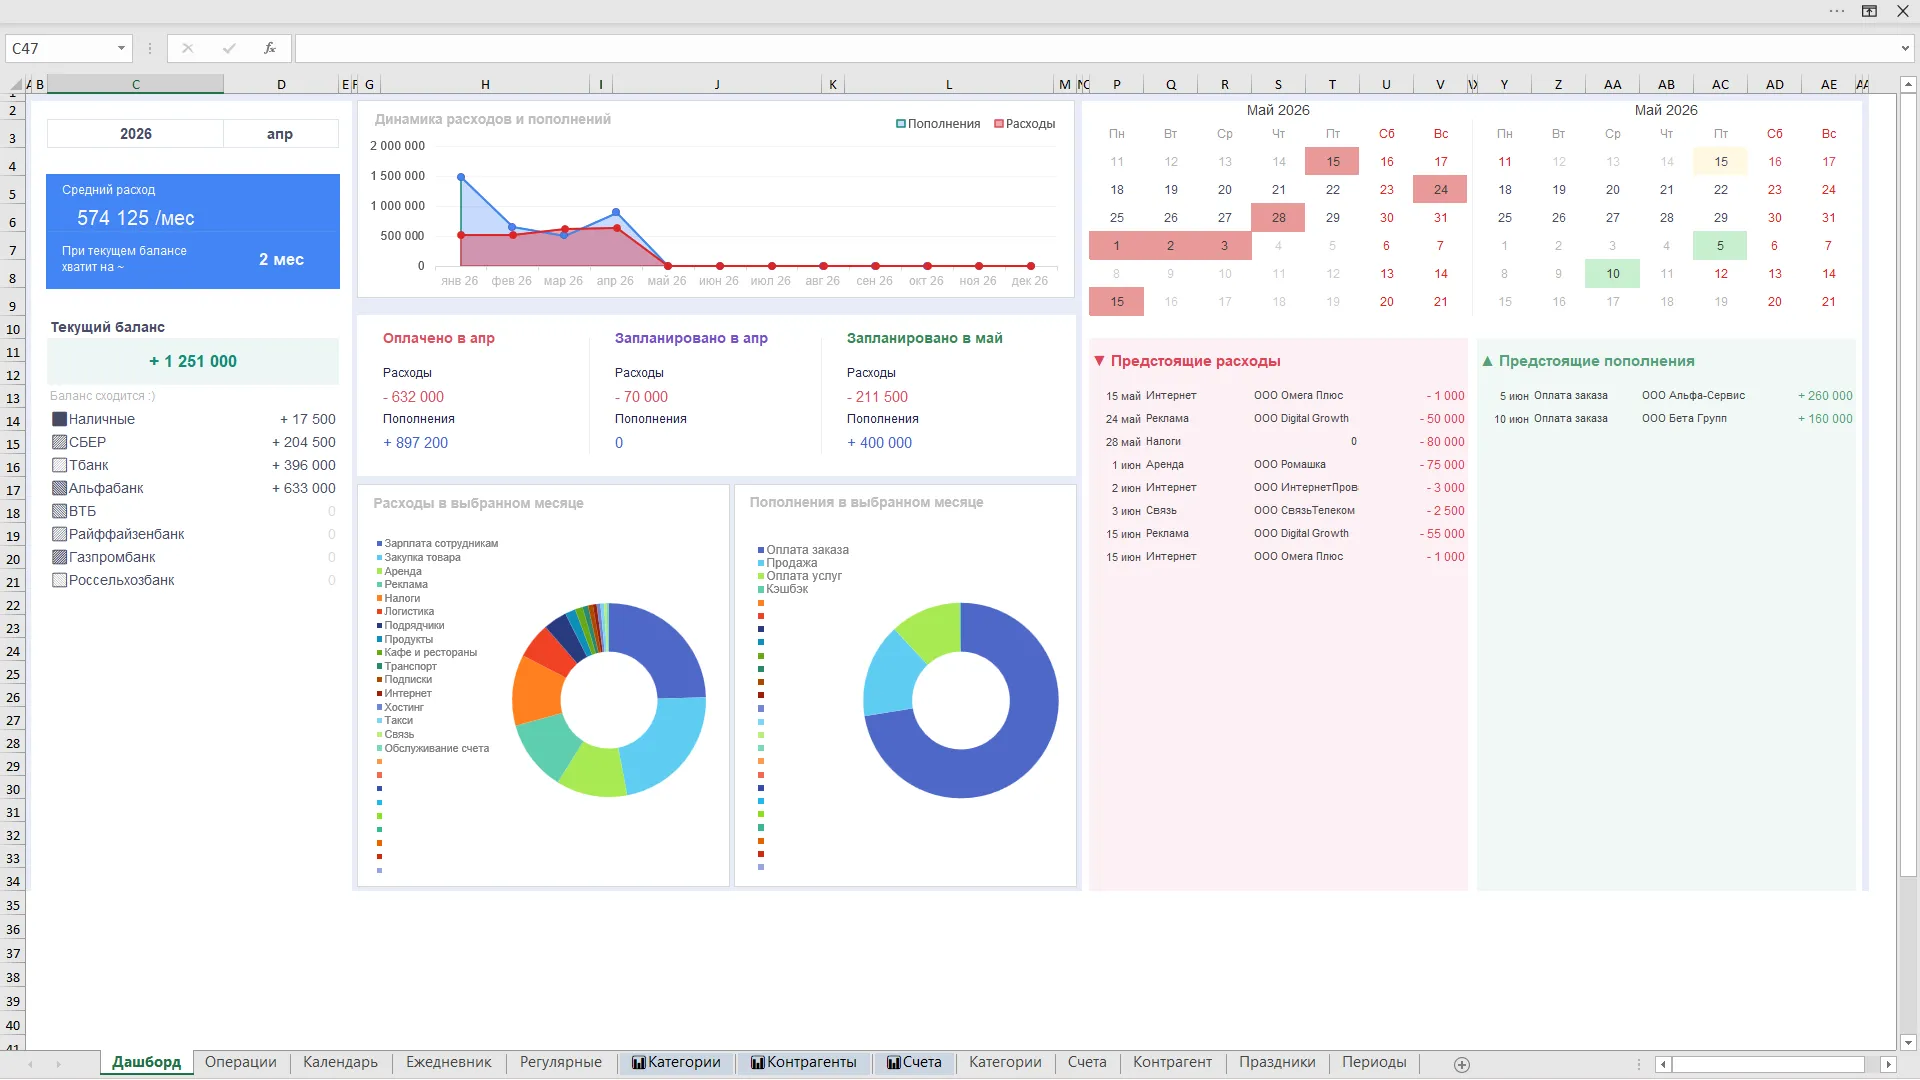Toggle the Наличные account checkbox
Viewport: 1920px width, 1080px height.
pos(59,419)
